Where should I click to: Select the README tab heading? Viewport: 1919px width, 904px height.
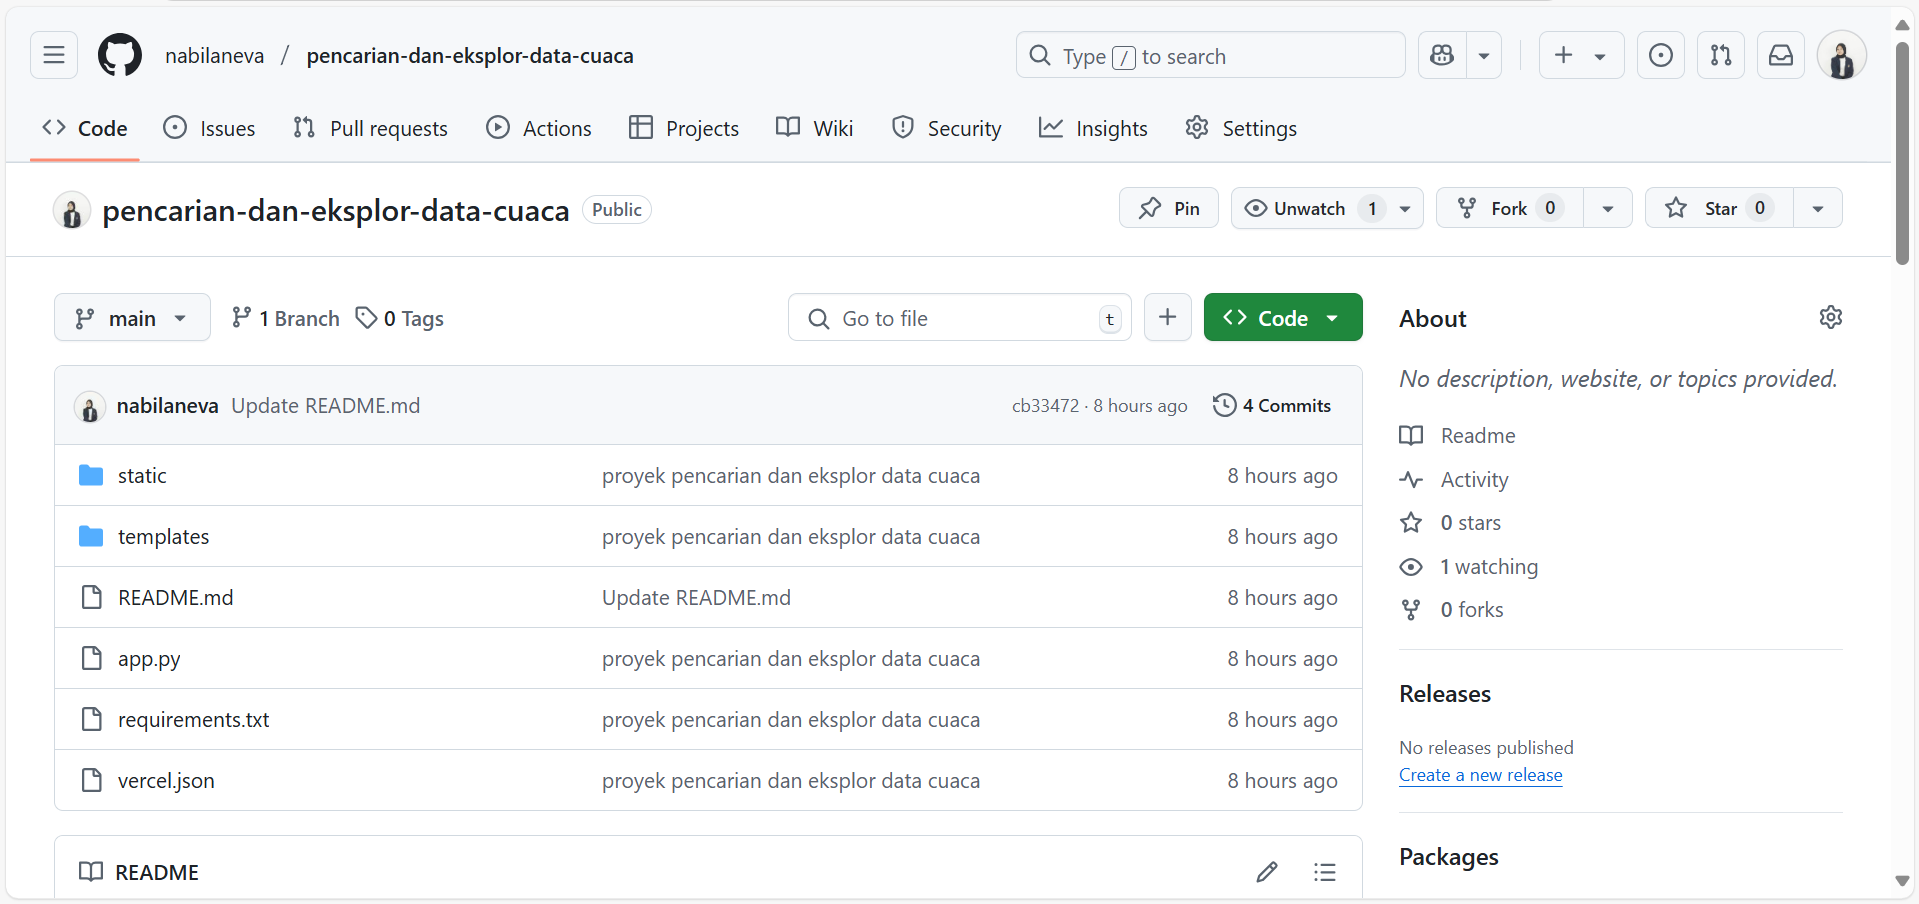click(139, 872)
